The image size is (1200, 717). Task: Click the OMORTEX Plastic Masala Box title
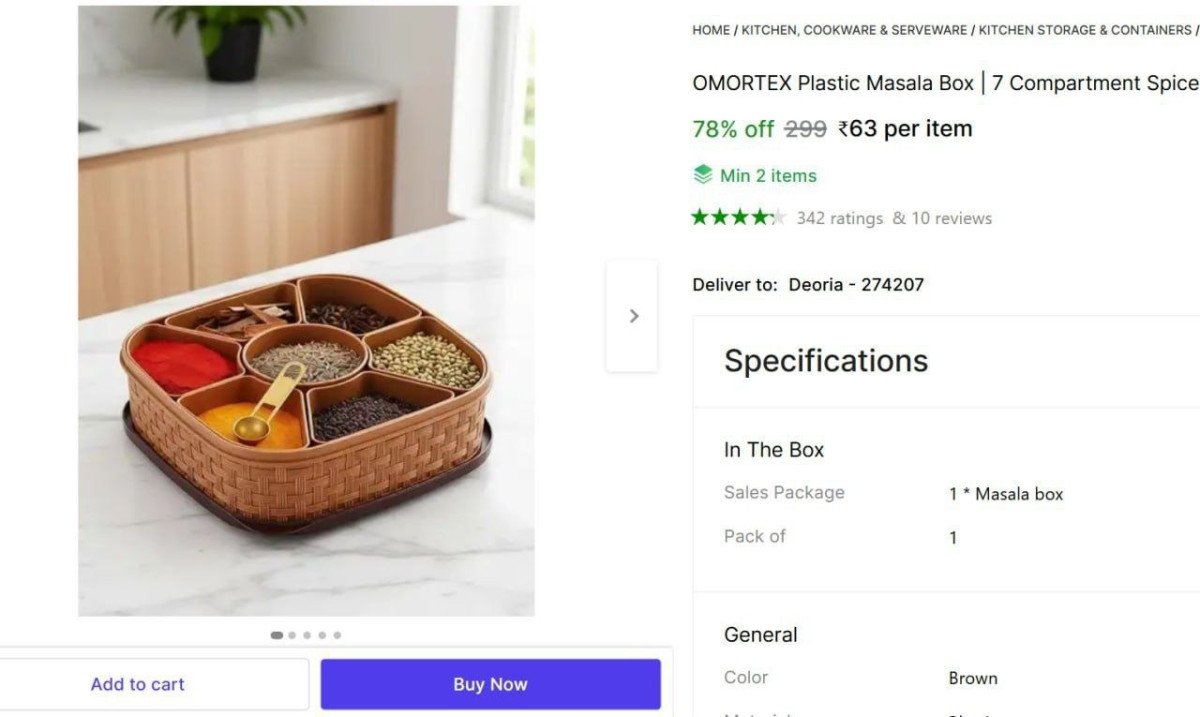coord(944,83)
